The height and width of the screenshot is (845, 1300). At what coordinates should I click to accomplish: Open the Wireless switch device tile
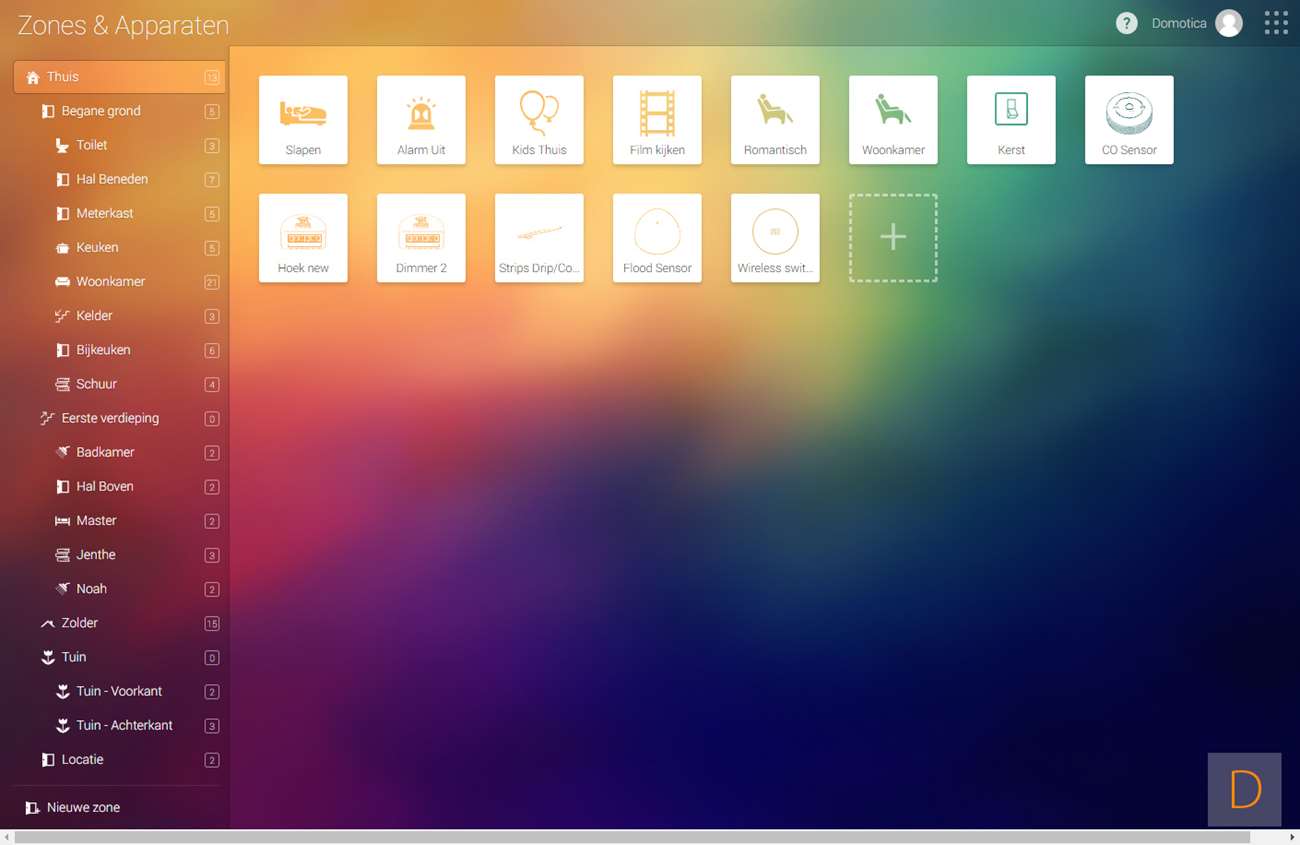(775, 238)
